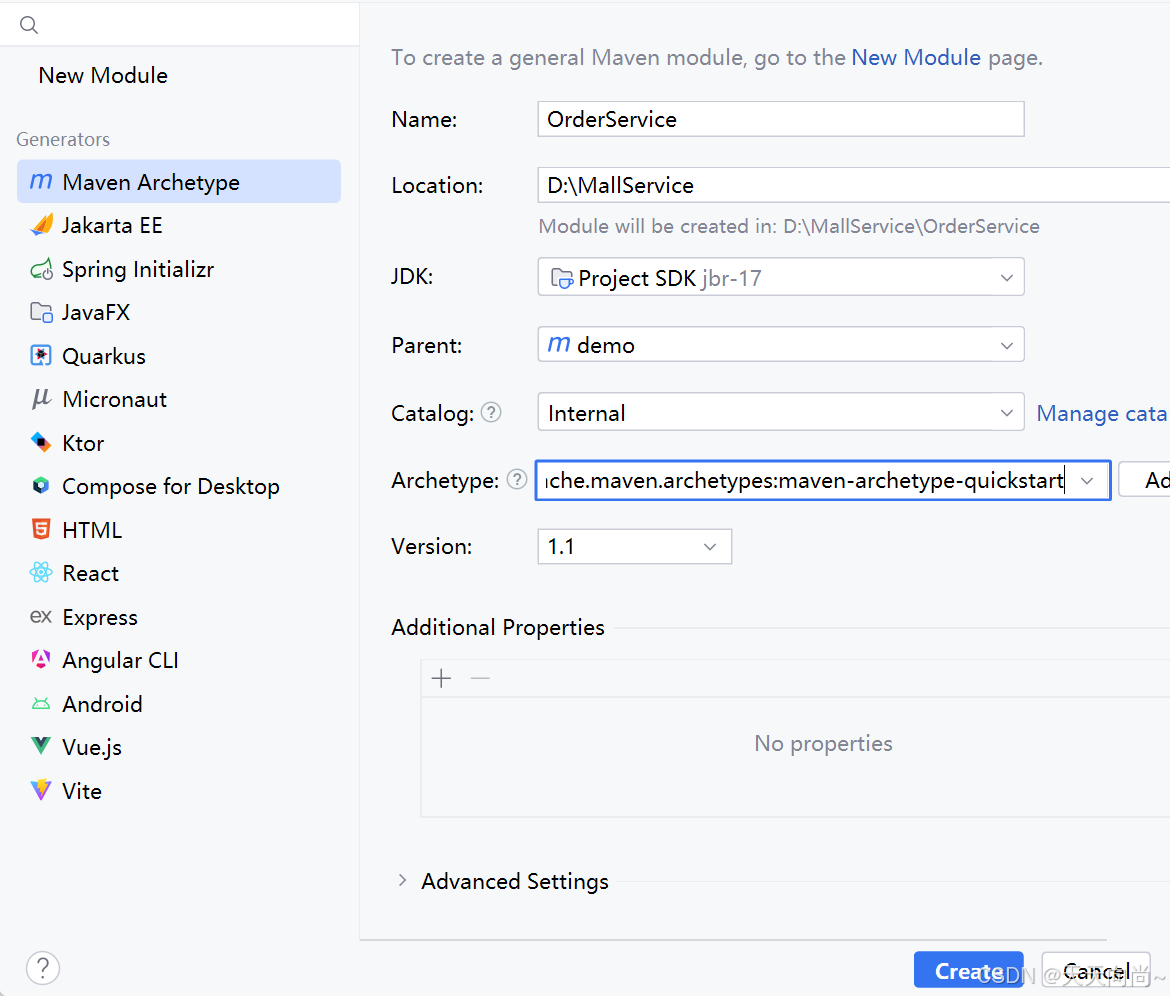Click the Name input field
Screen dimensions: 1170x996
(x=780, y=119)
